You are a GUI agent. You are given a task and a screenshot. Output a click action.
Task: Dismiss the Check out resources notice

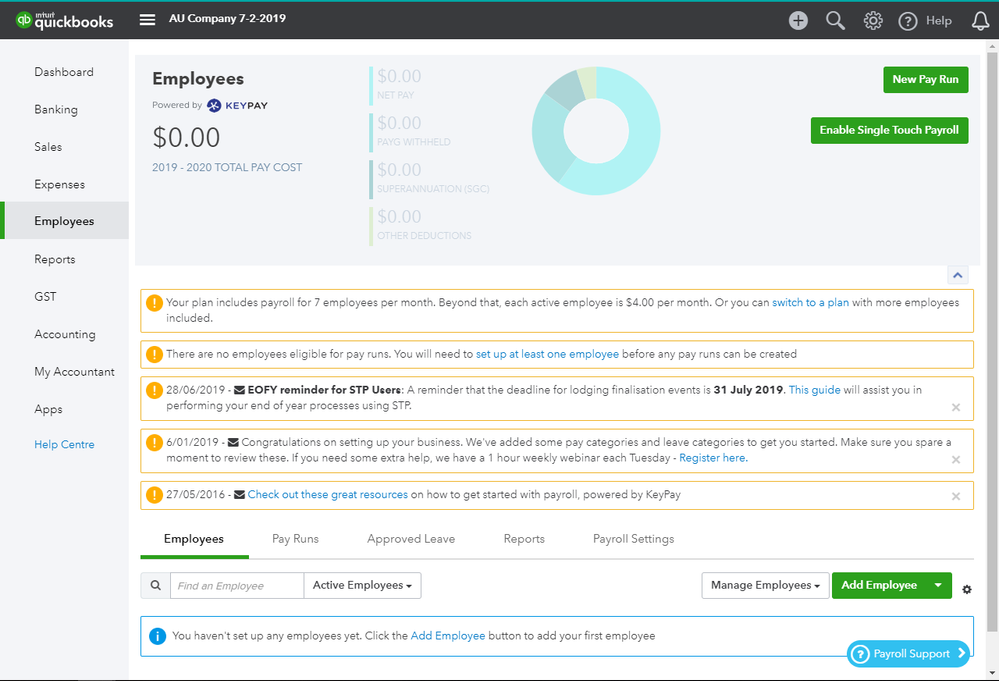(956, 497)
